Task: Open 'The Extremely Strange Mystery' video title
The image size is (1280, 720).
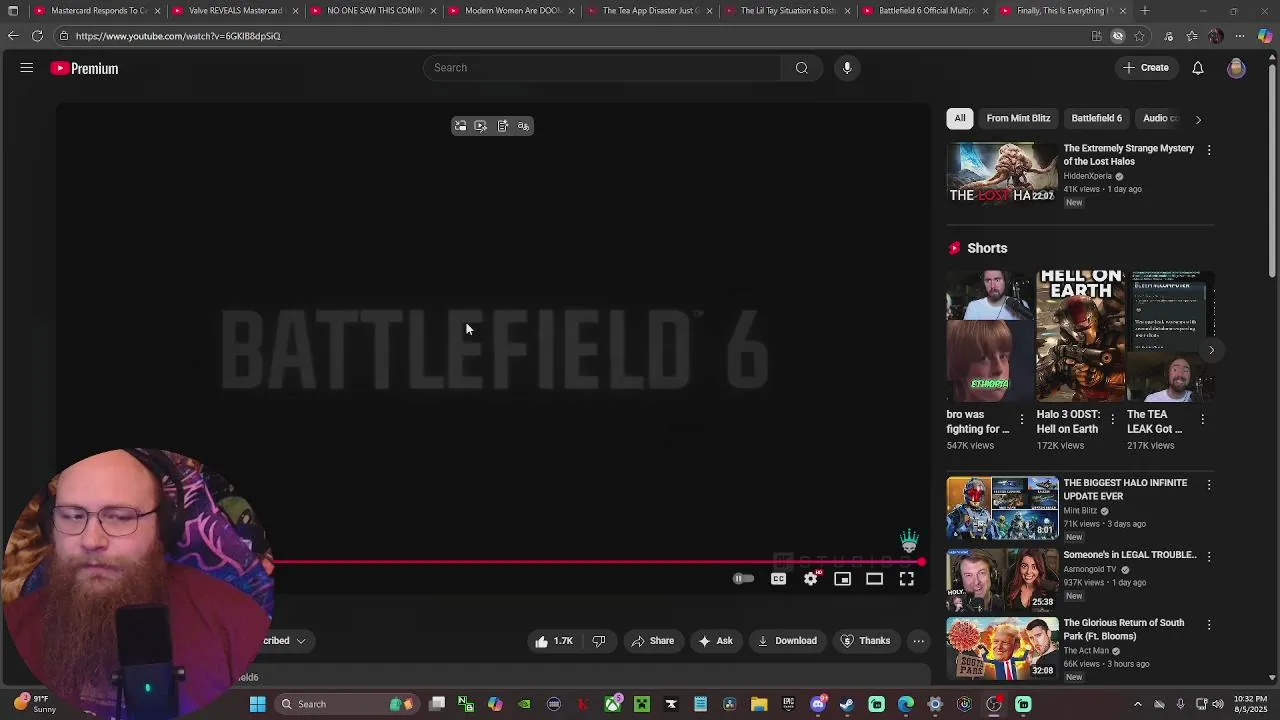Action: coord(1128,155)
